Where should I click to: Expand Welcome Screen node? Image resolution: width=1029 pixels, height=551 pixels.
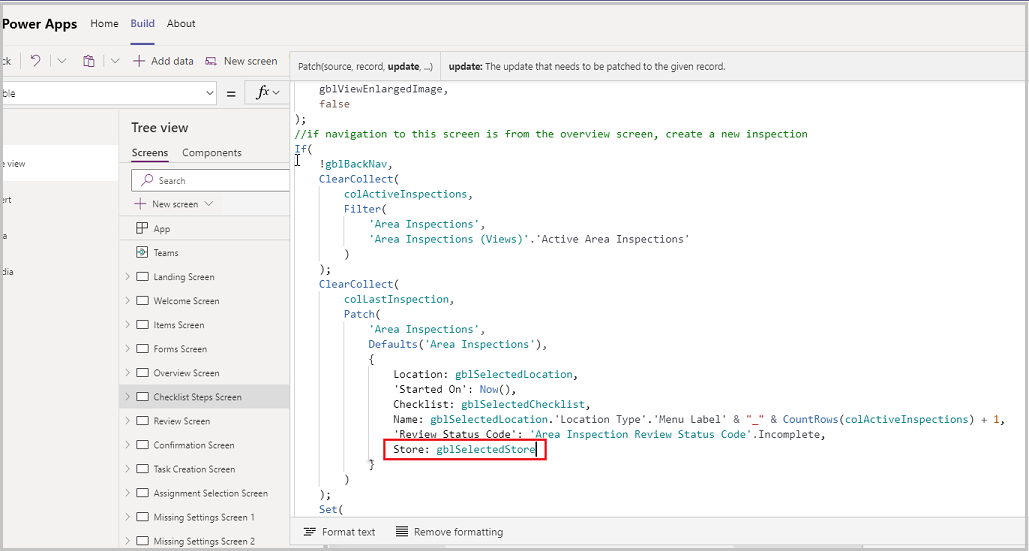(127, 301)
